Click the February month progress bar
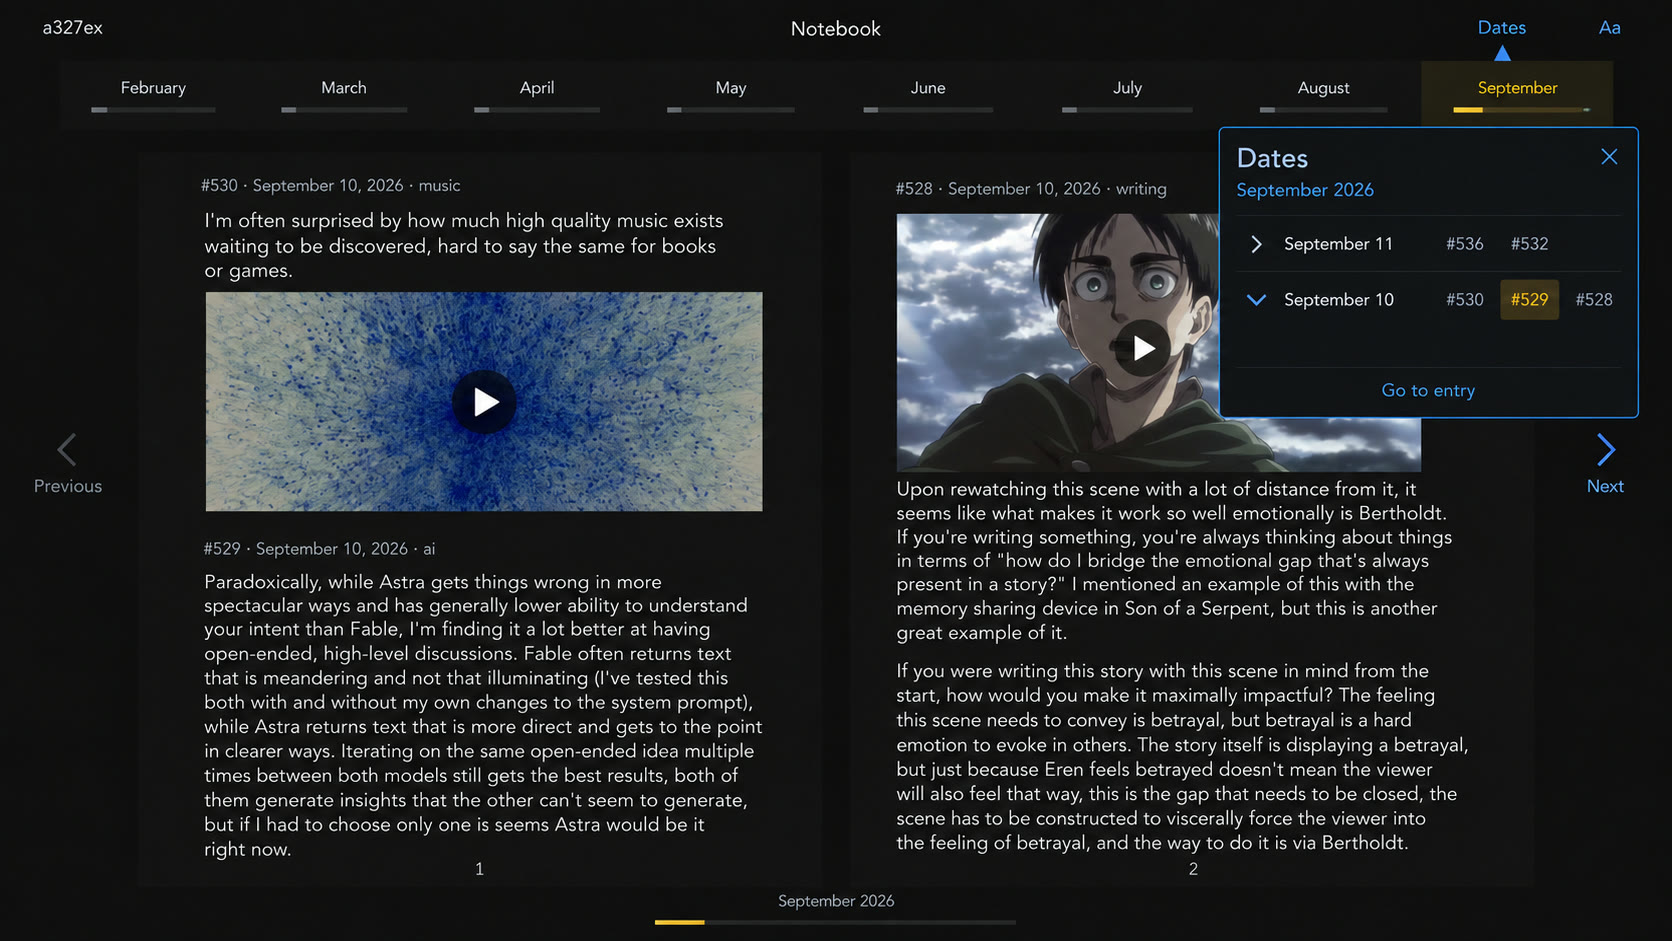The width and height of the screenshot is (1672, 941). click(x=153, y=110)
